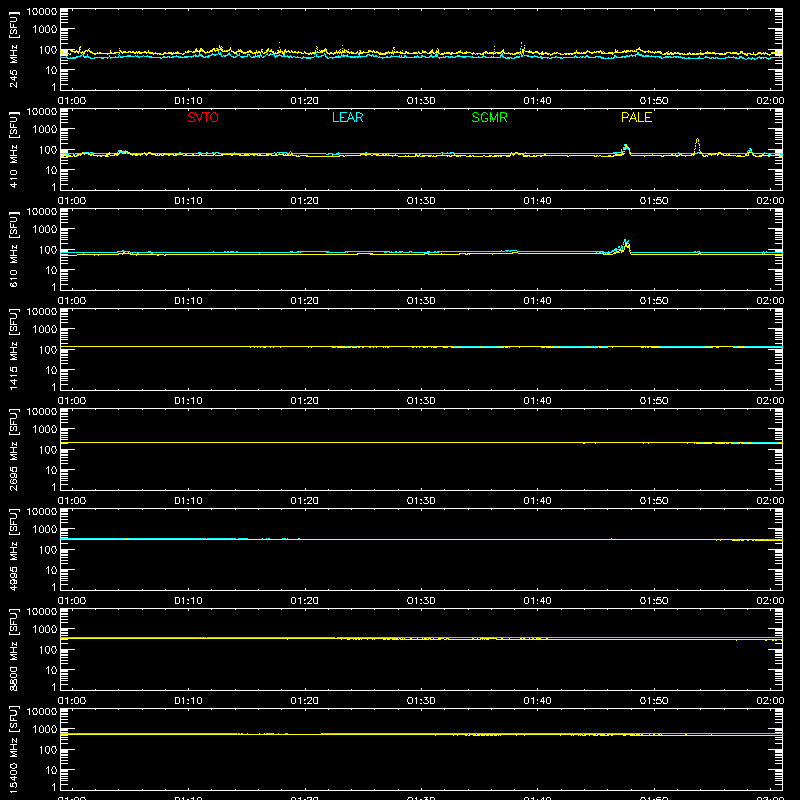The height and width of the screenshot is (800, 800).
Task: Click the cyan LEAR station label
Action: [347, 117]
